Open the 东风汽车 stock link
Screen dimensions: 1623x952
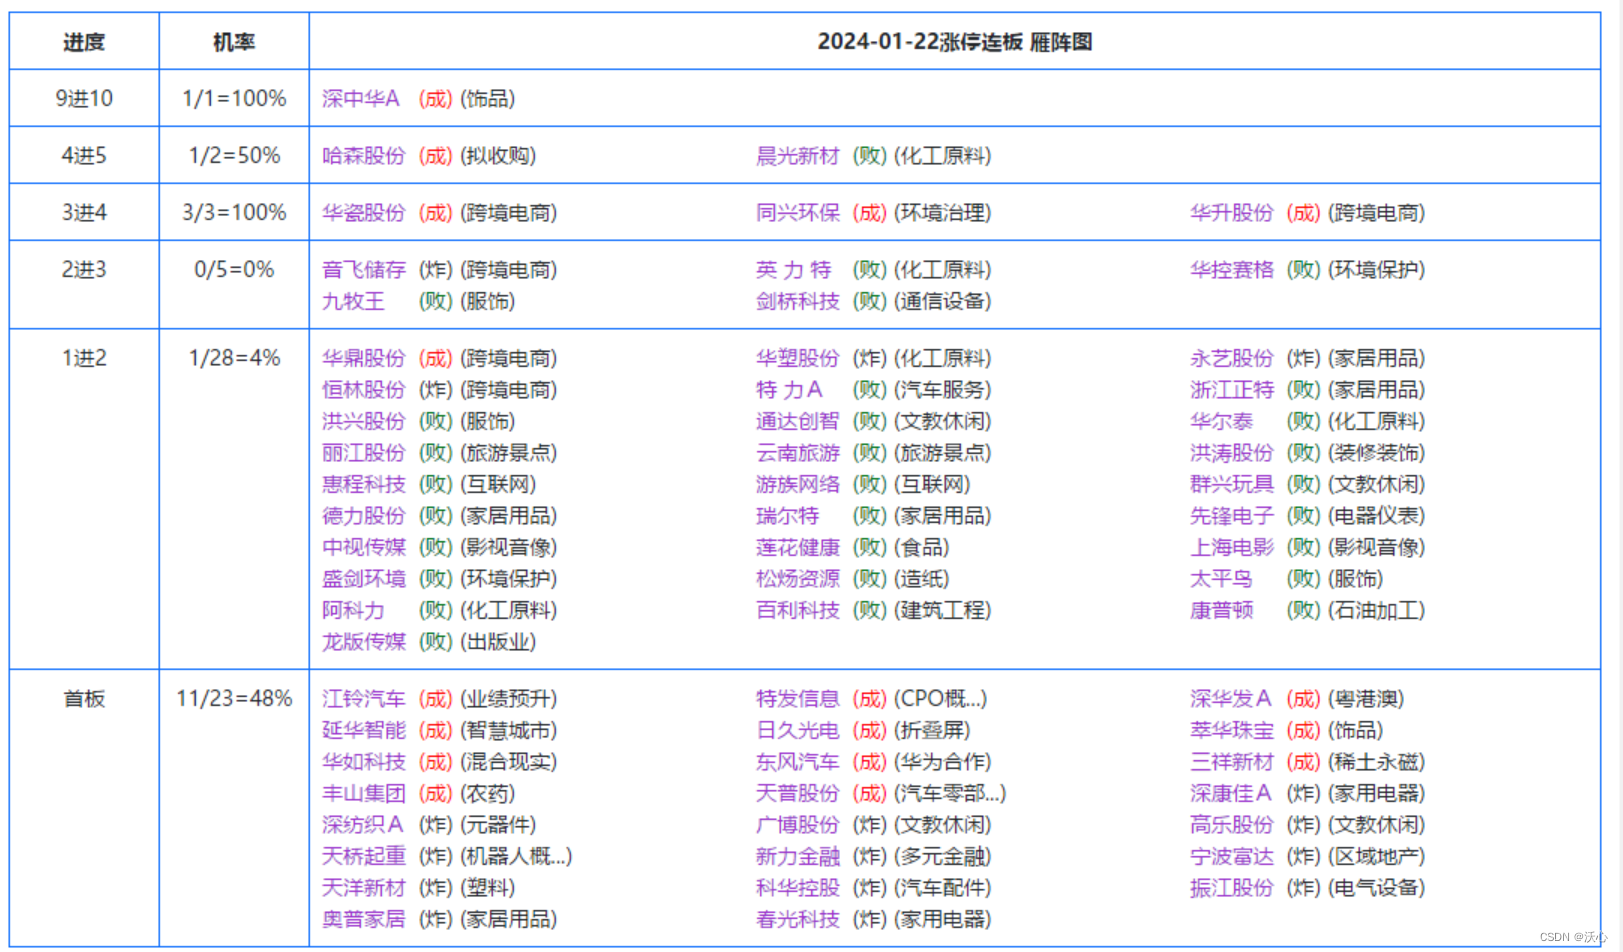(798, 762)
